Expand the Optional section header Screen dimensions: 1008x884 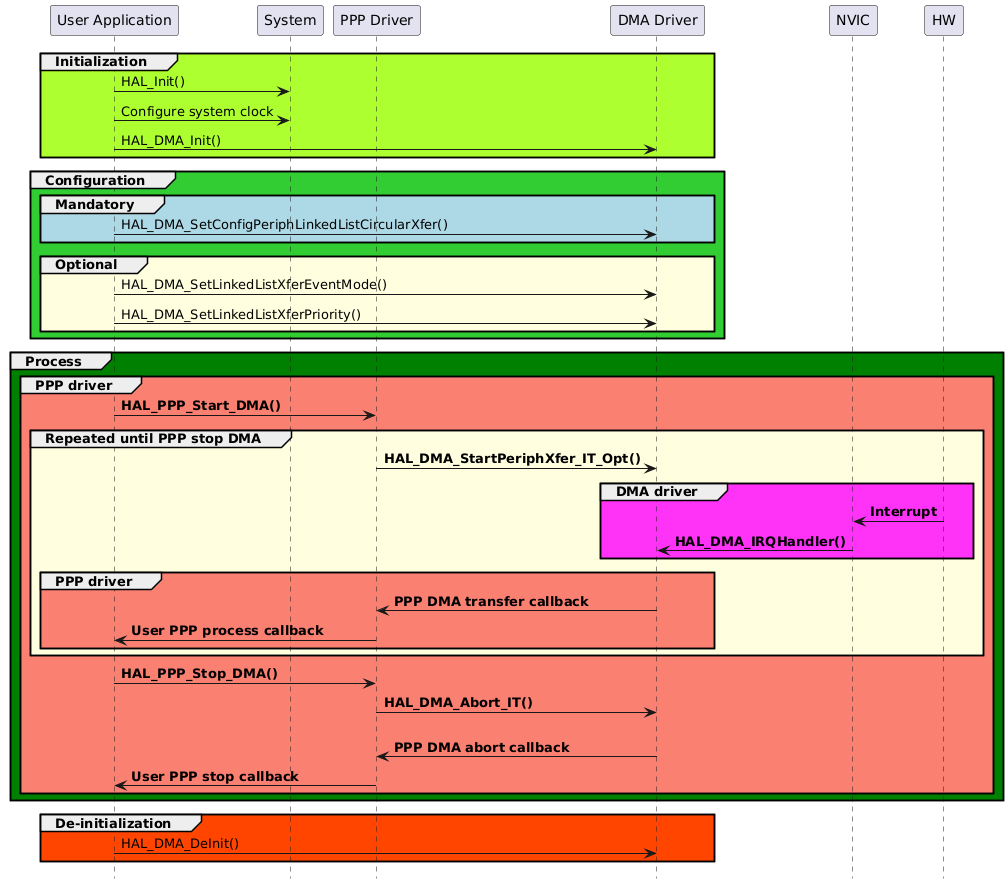85,265
